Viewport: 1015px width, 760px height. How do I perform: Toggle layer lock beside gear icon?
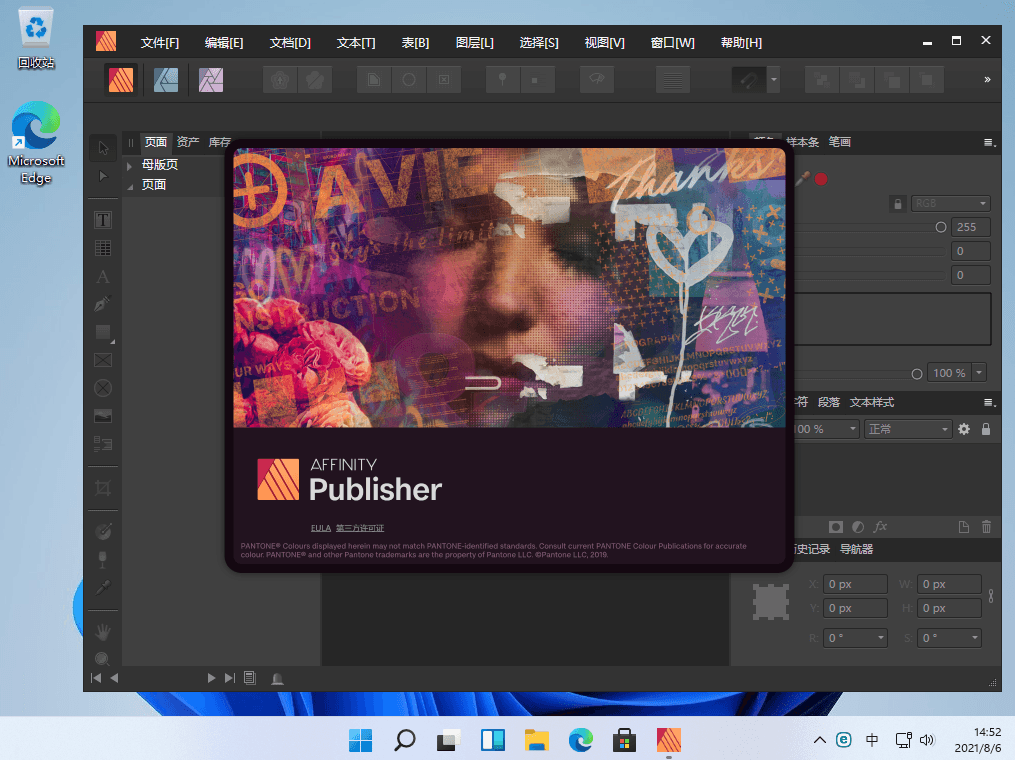986,429
